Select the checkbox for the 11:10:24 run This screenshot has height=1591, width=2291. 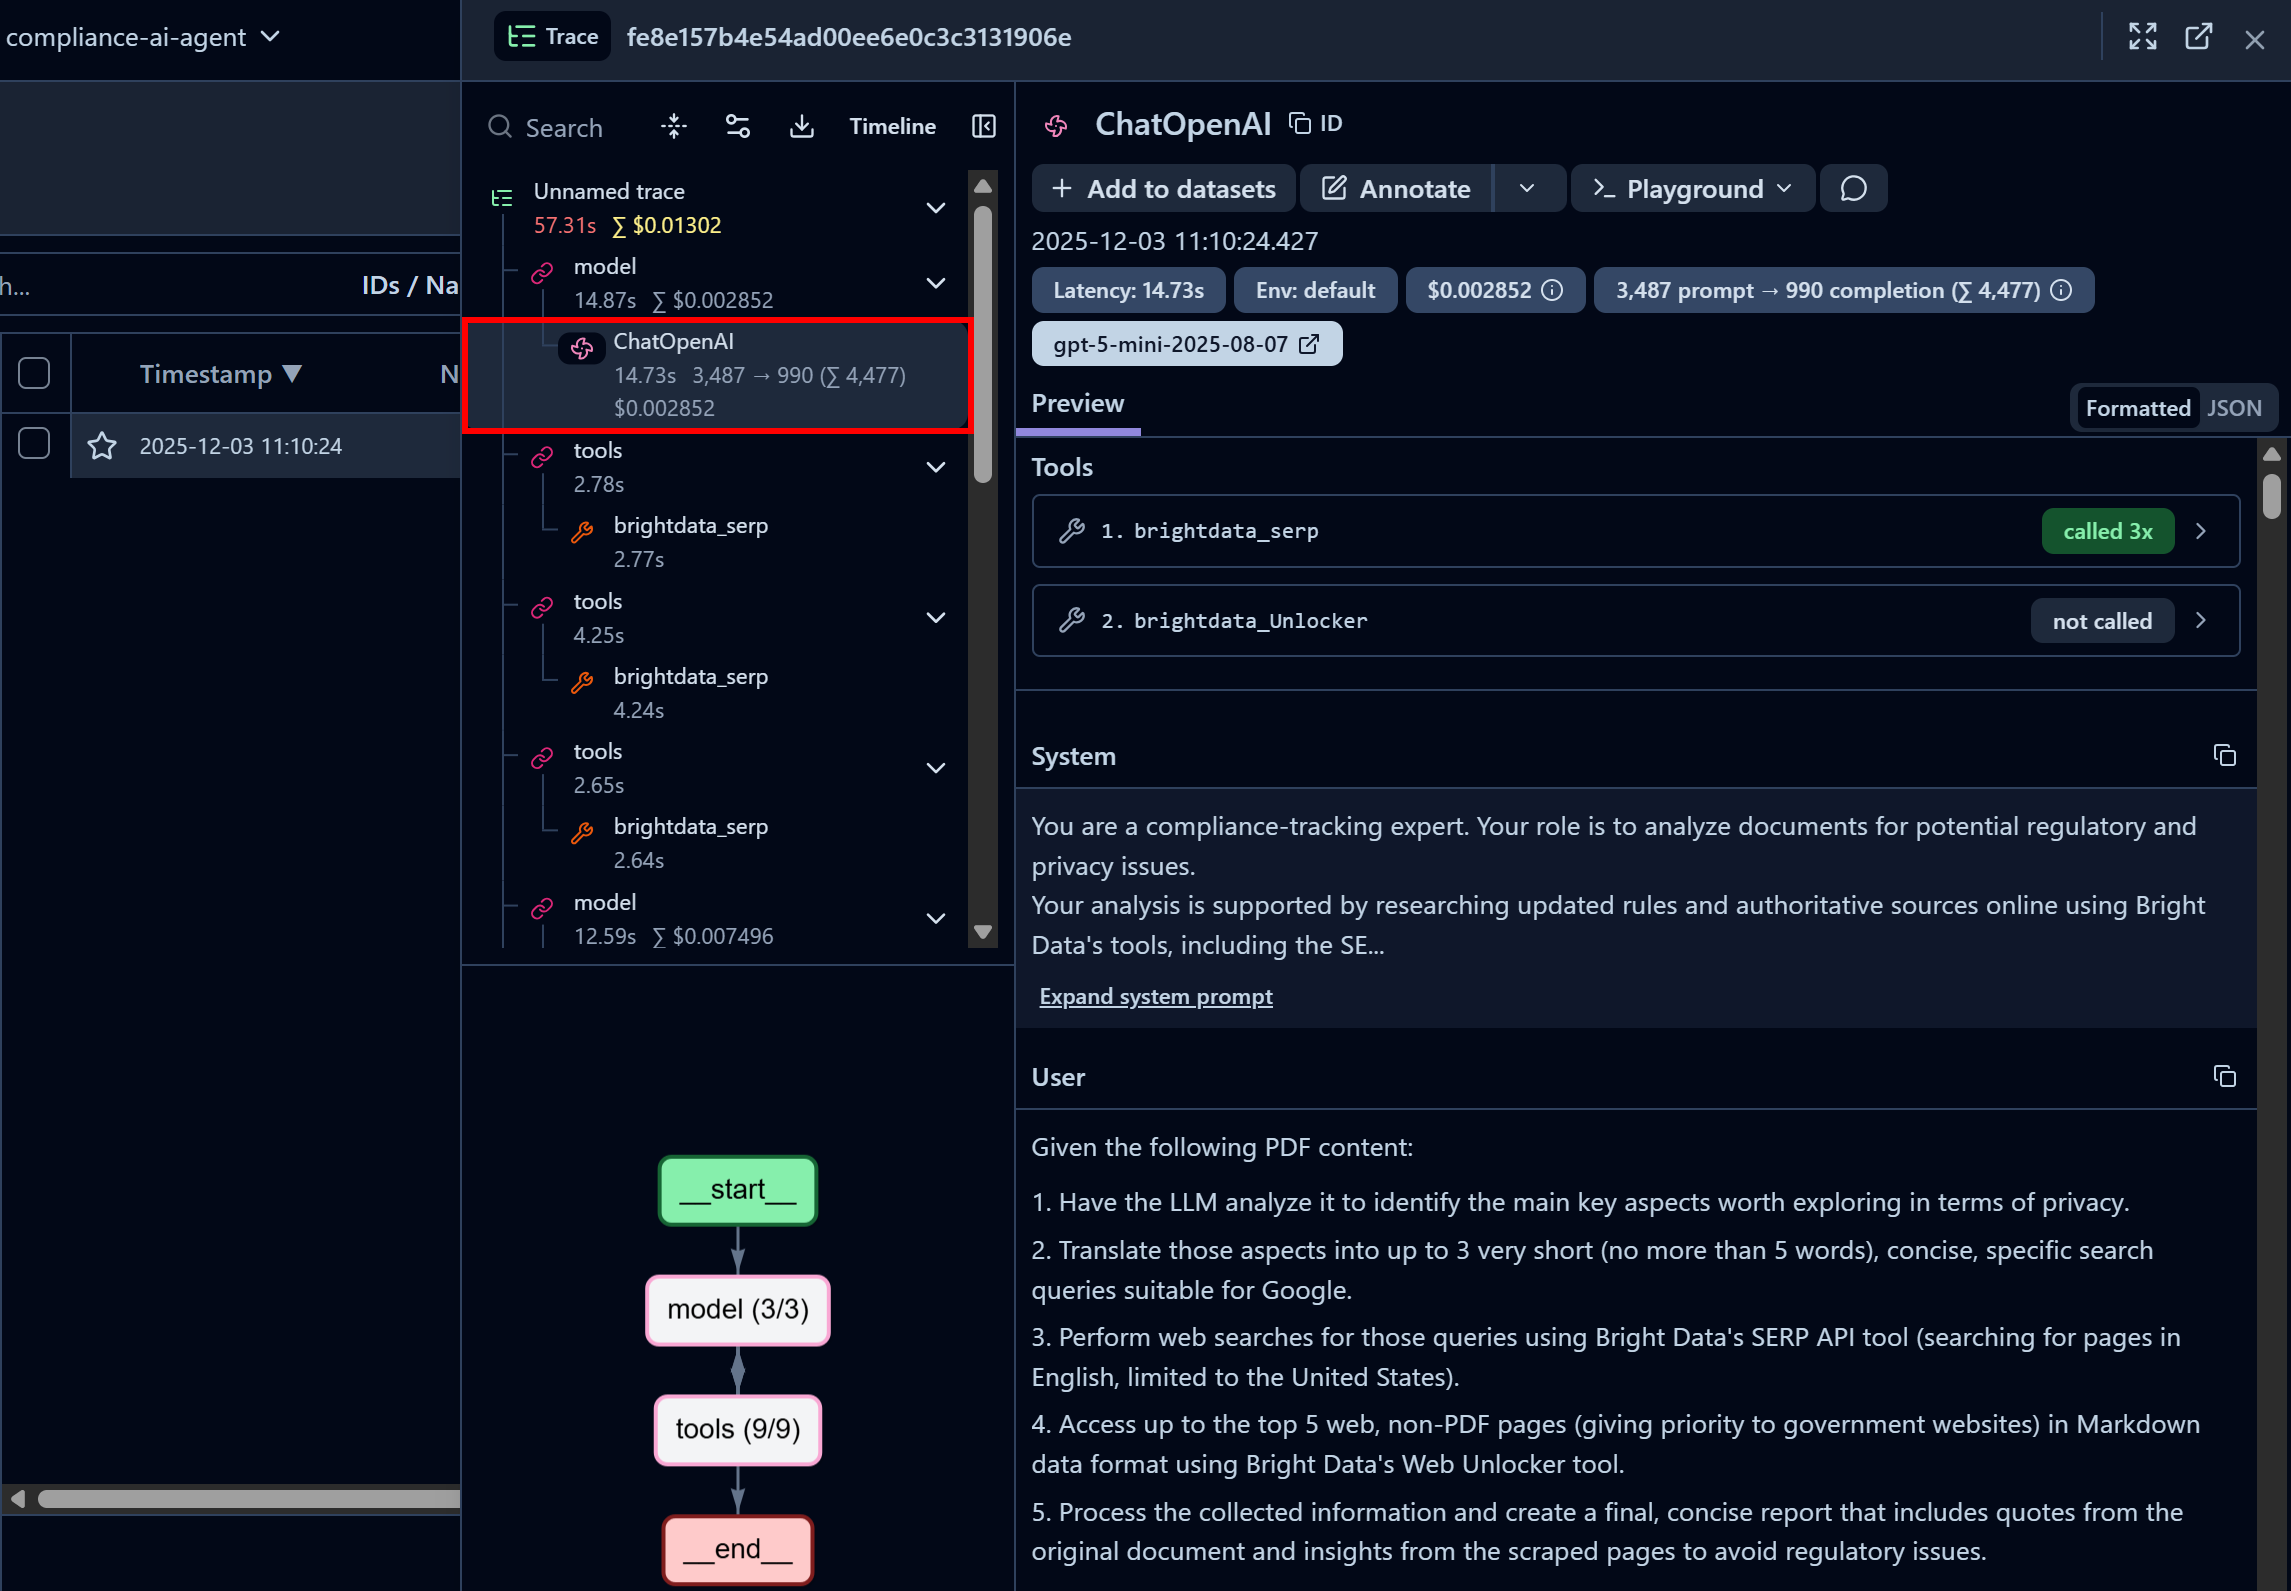pos(34,441)
